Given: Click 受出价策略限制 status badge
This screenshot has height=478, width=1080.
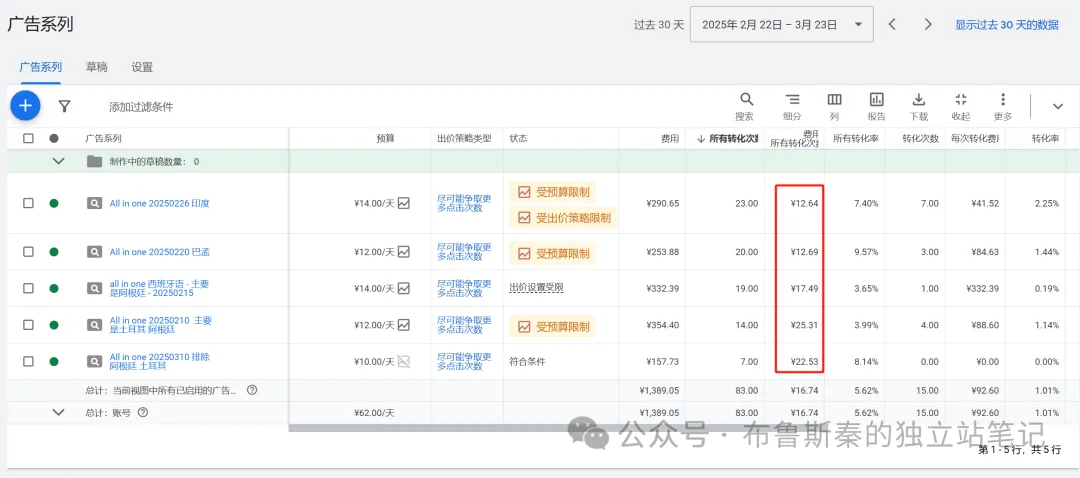Looking at the screenshot, I should point(563,218).
